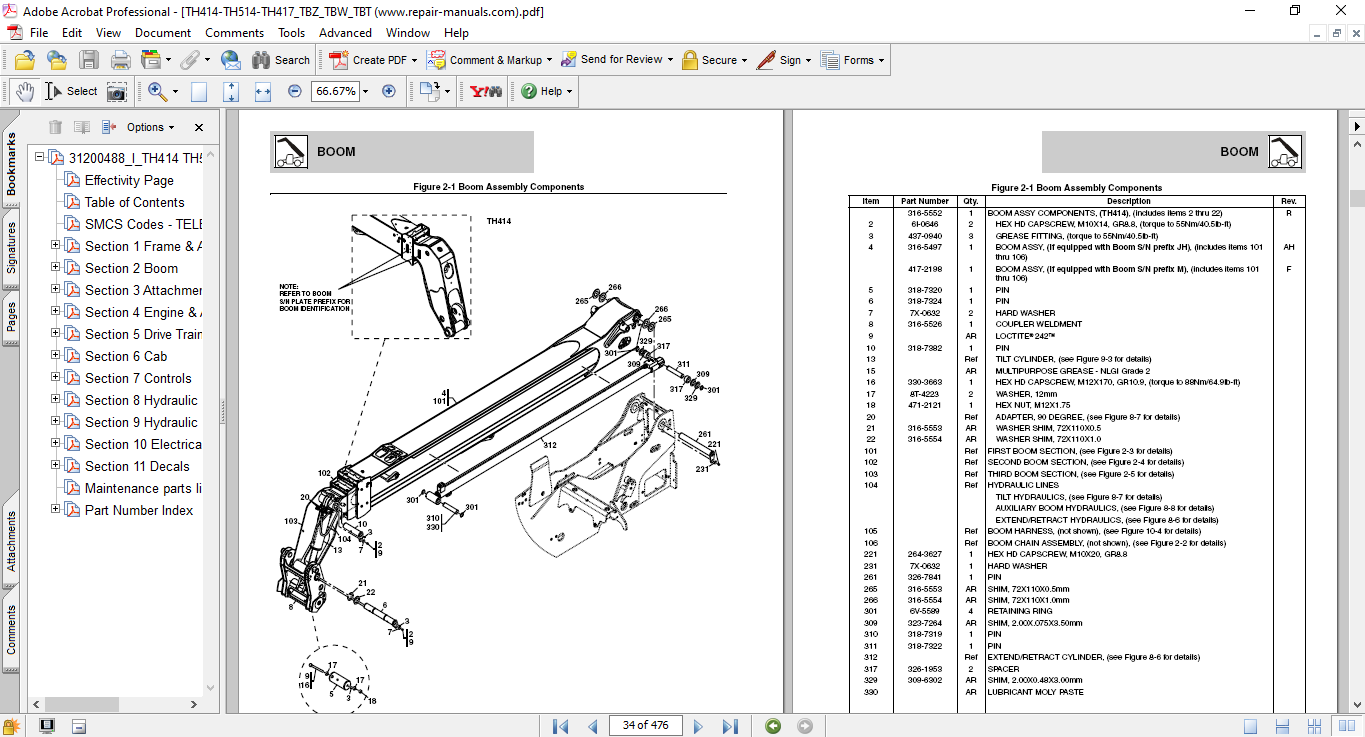Open the zoom percentage dropdown arrow
The image size is (1365, 737).
(x=365, y=91)
